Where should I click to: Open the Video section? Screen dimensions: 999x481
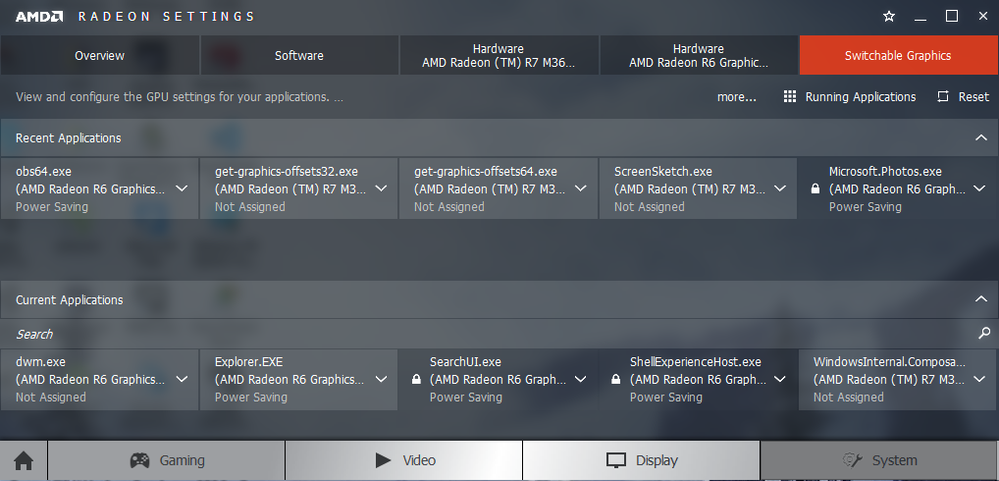(404, 460)
